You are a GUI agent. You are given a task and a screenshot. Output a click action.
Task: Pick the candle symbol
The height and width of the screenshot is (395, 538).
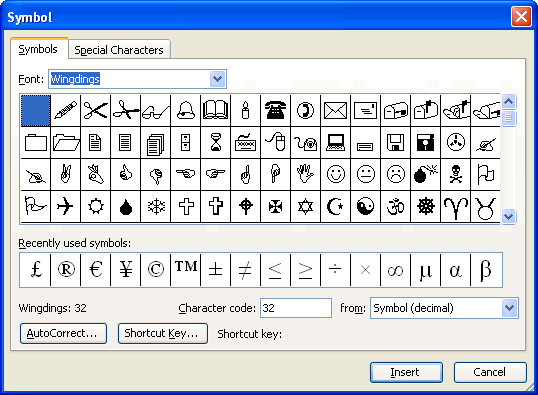click(246, 111)
